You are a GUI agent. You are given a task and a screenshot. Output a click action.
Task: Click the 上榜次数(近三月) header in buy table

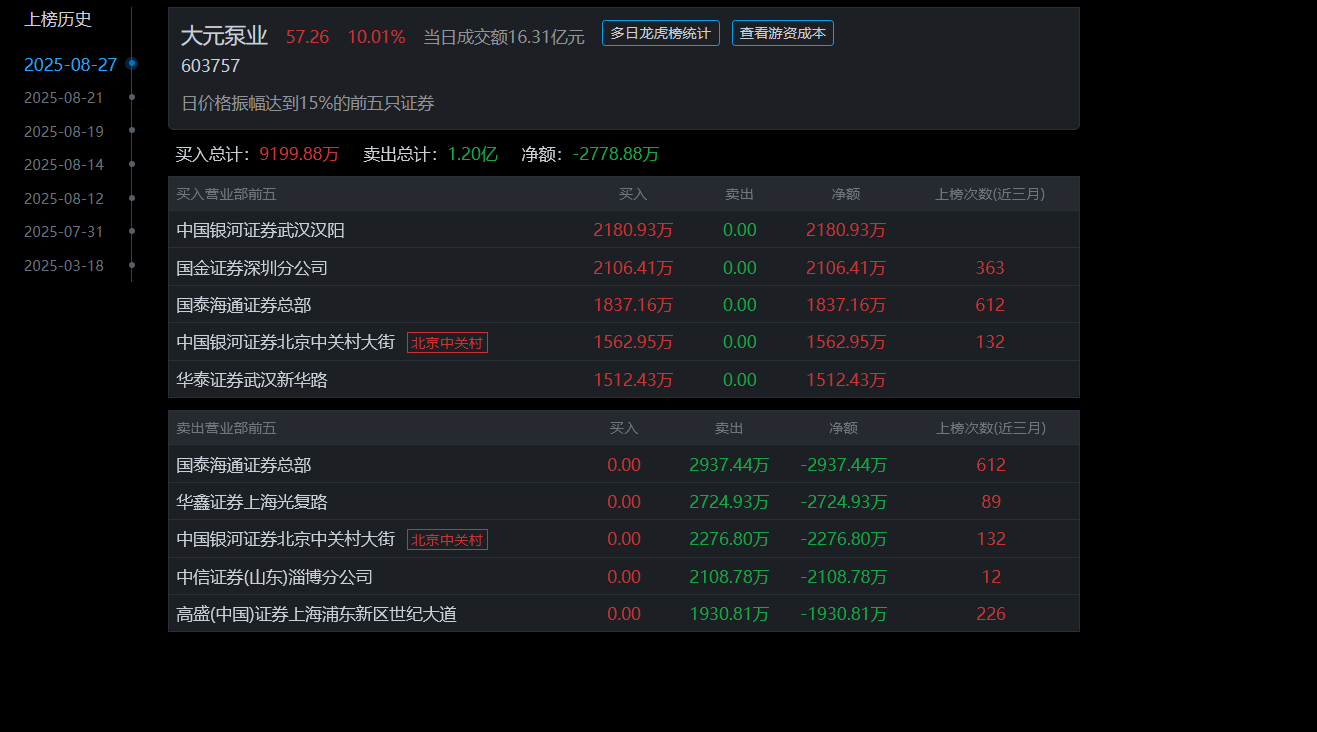click(x=990, y=194)
